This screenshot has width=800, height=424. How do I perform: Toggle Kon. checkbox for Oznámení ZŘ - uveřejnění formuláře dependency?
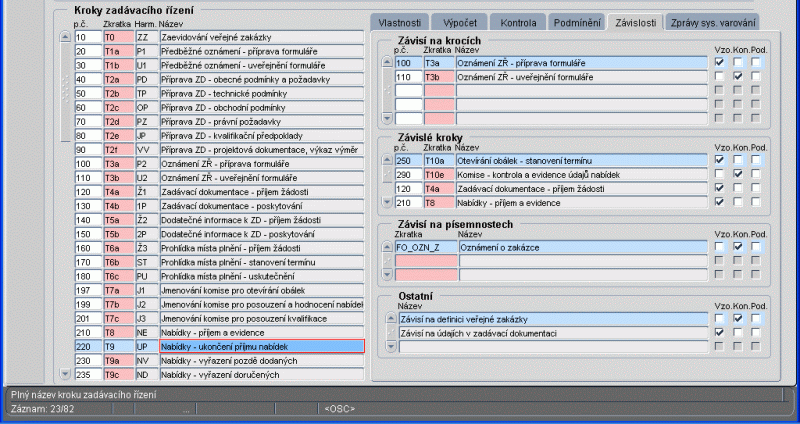tap(738, 77)
